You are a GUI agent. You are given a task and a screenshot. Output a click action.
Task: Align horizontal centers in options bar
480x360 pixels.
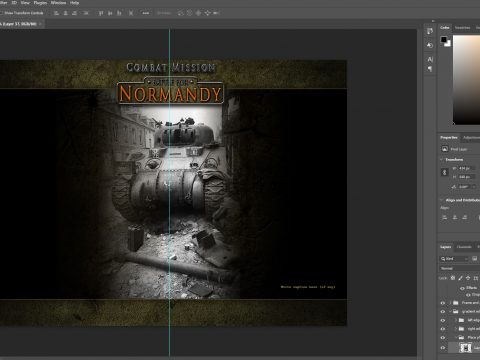65,13
